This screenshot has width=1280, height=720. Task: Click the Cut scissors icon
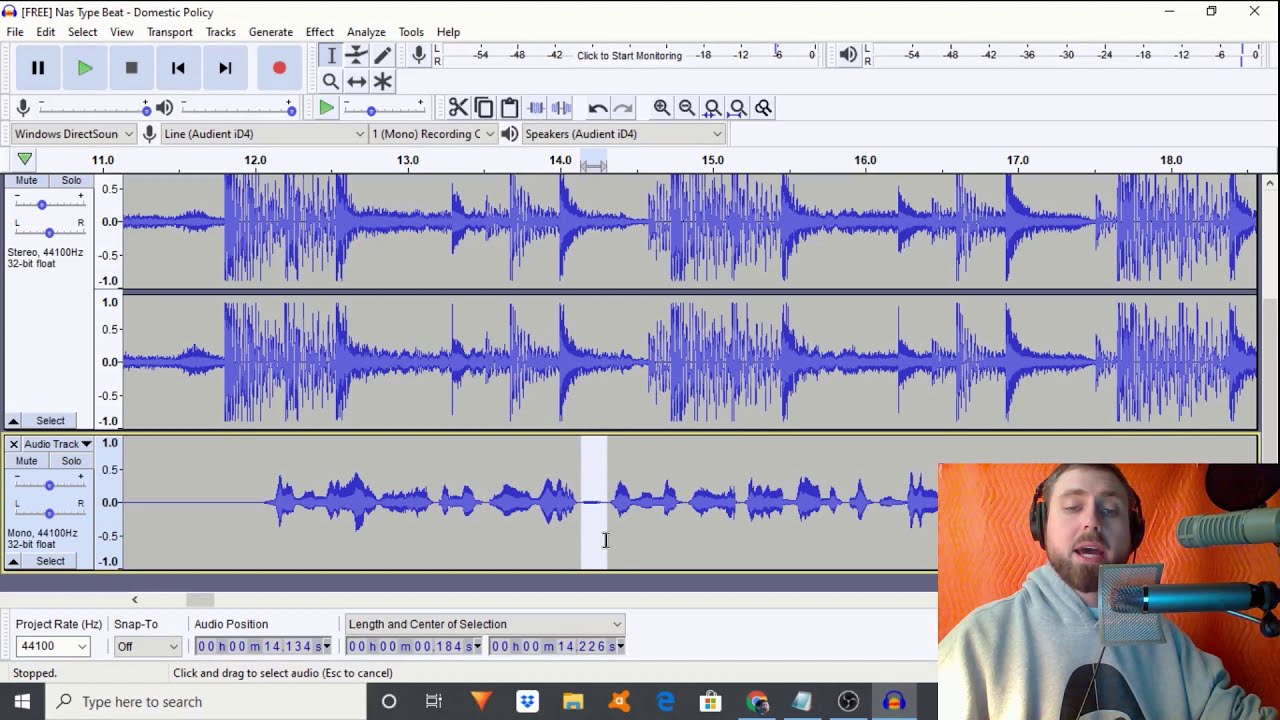[458, 108]
